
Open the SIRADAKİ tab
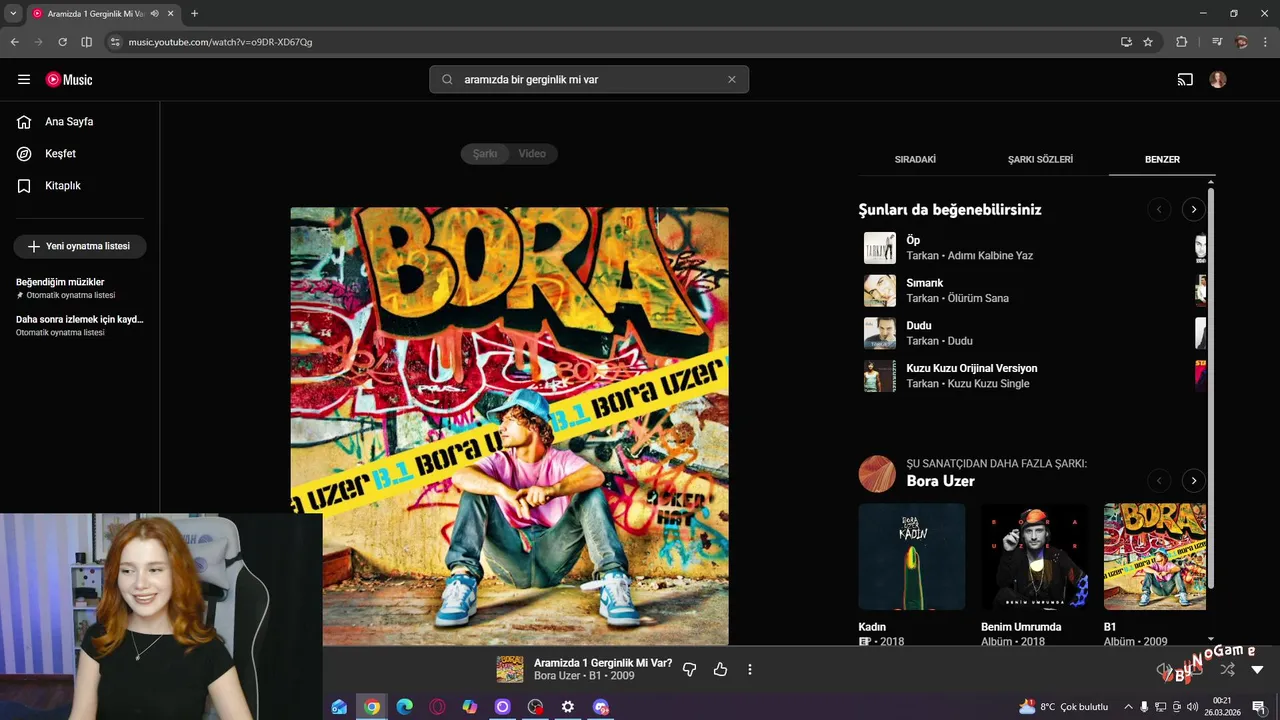(x=915, y=159)
